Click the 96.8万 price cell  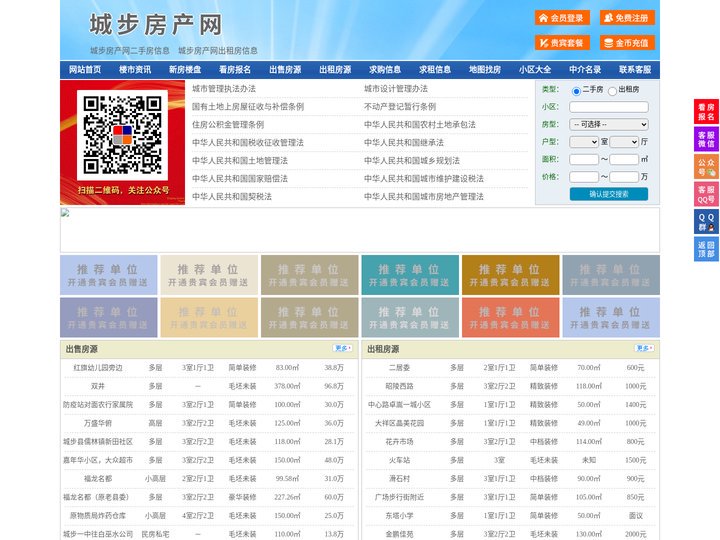[x=334, y=386]
